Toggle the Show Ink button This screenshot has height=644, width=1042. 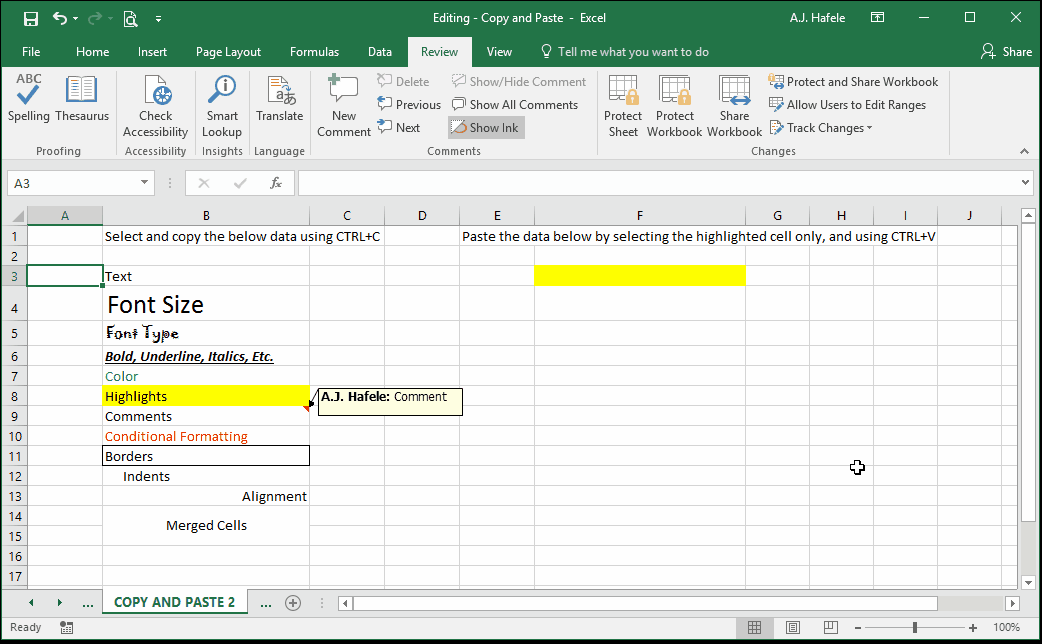(486, 128)
